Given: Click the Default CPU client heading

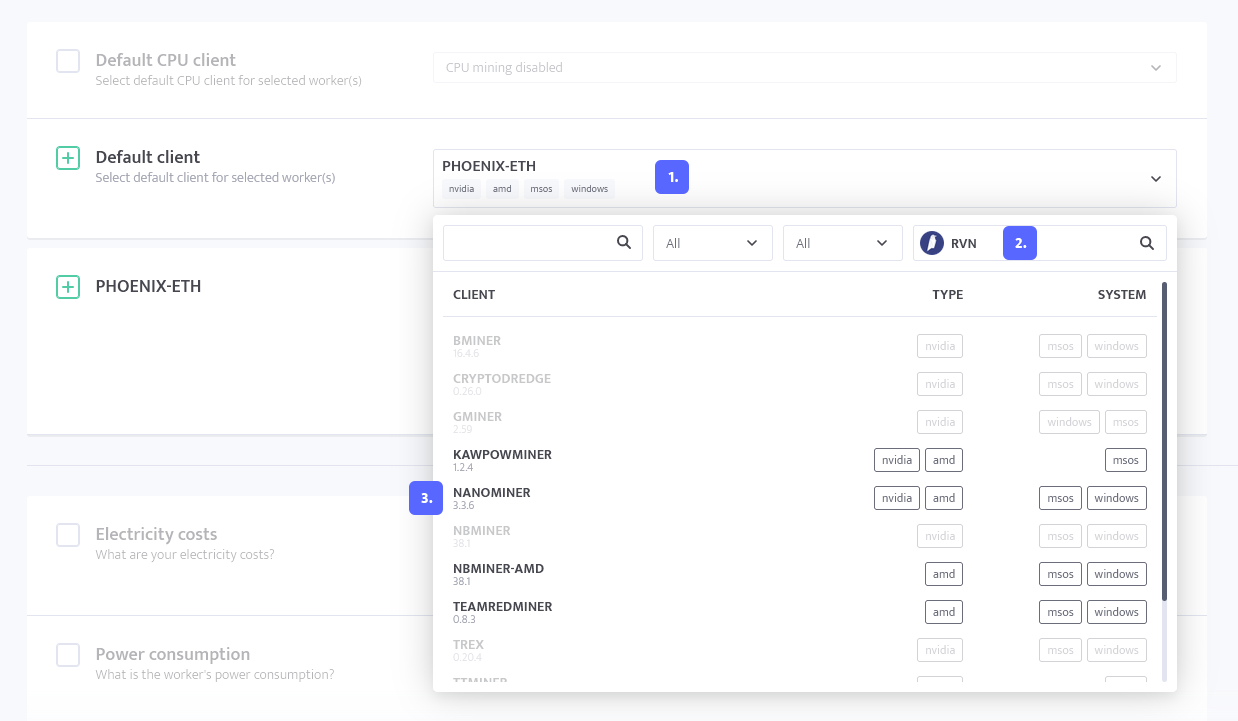Looking at the screenshot, I should [166, 60].
